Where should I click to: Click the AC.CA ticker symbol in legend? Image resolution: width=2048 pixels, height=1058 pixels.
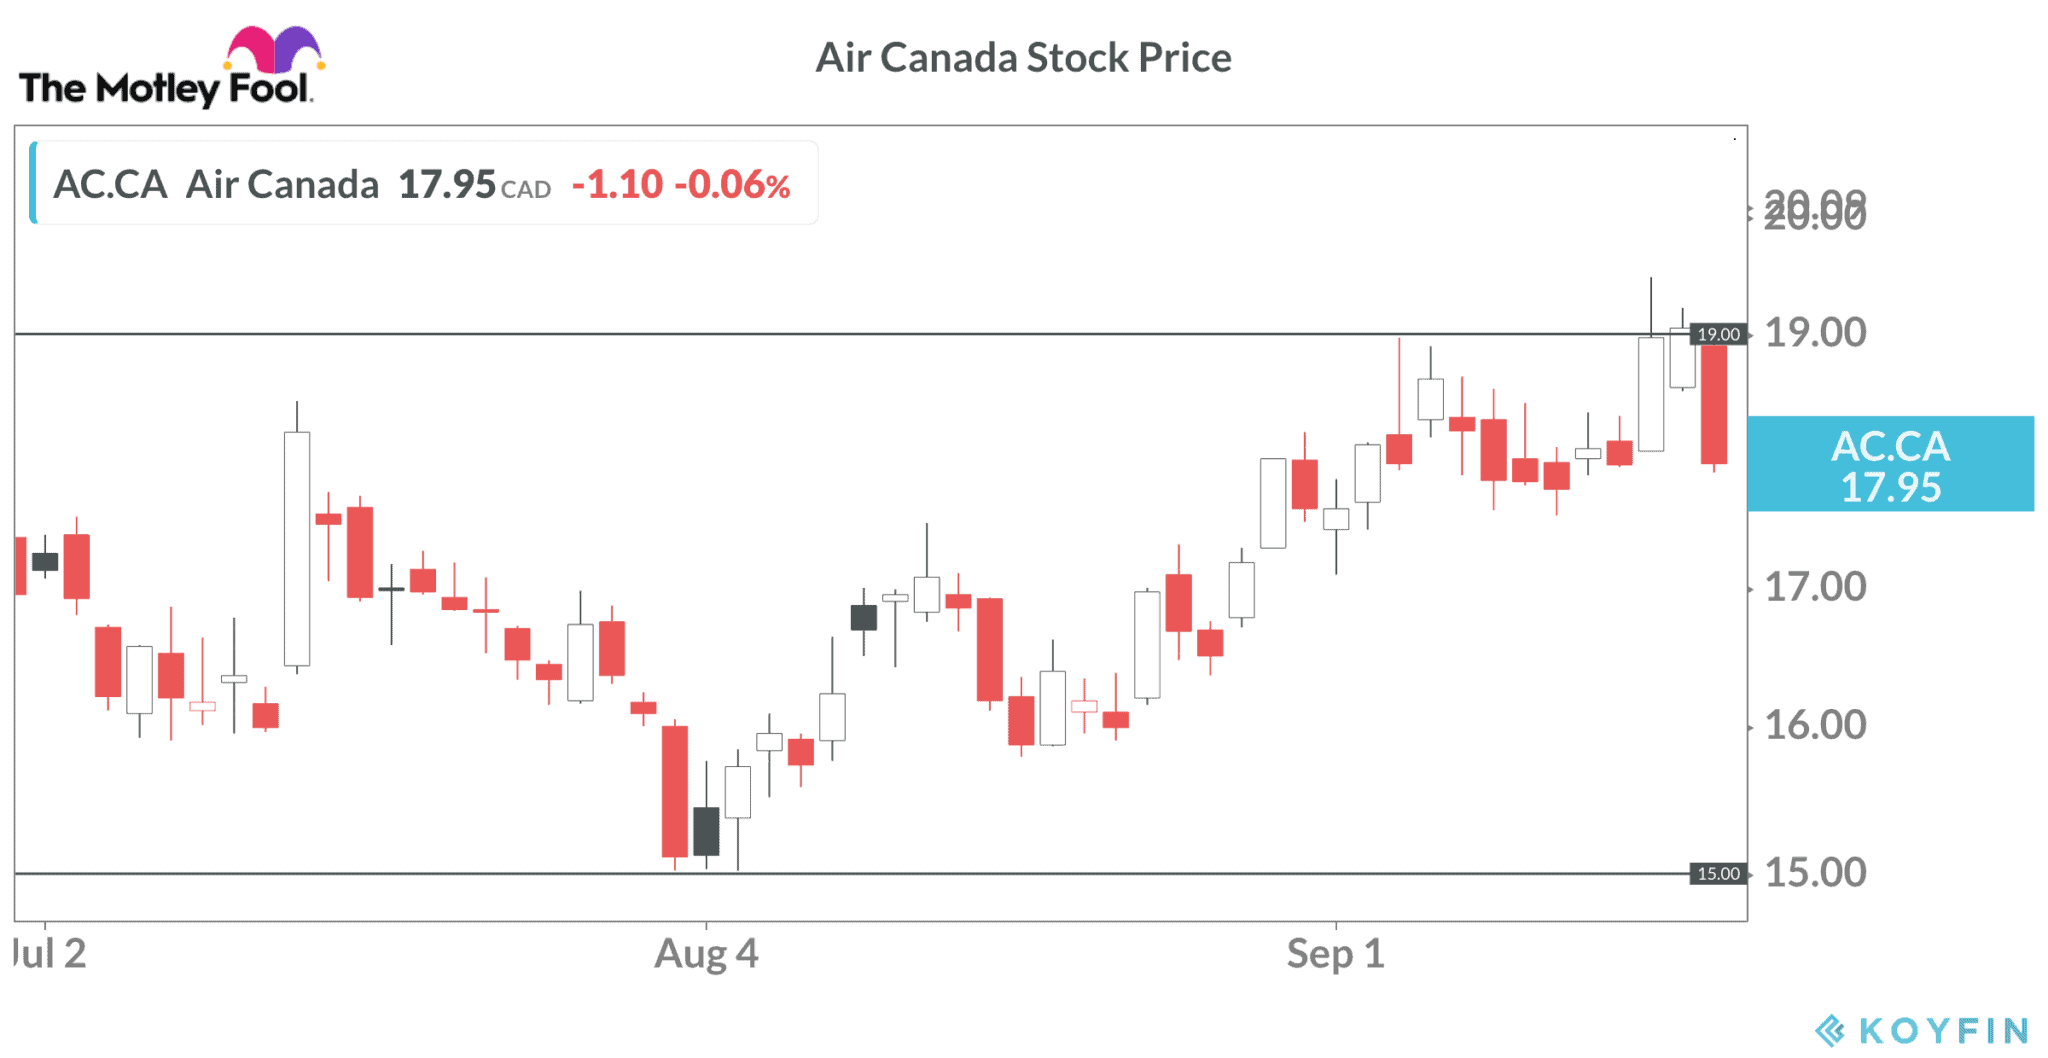(x=110, y=185)
